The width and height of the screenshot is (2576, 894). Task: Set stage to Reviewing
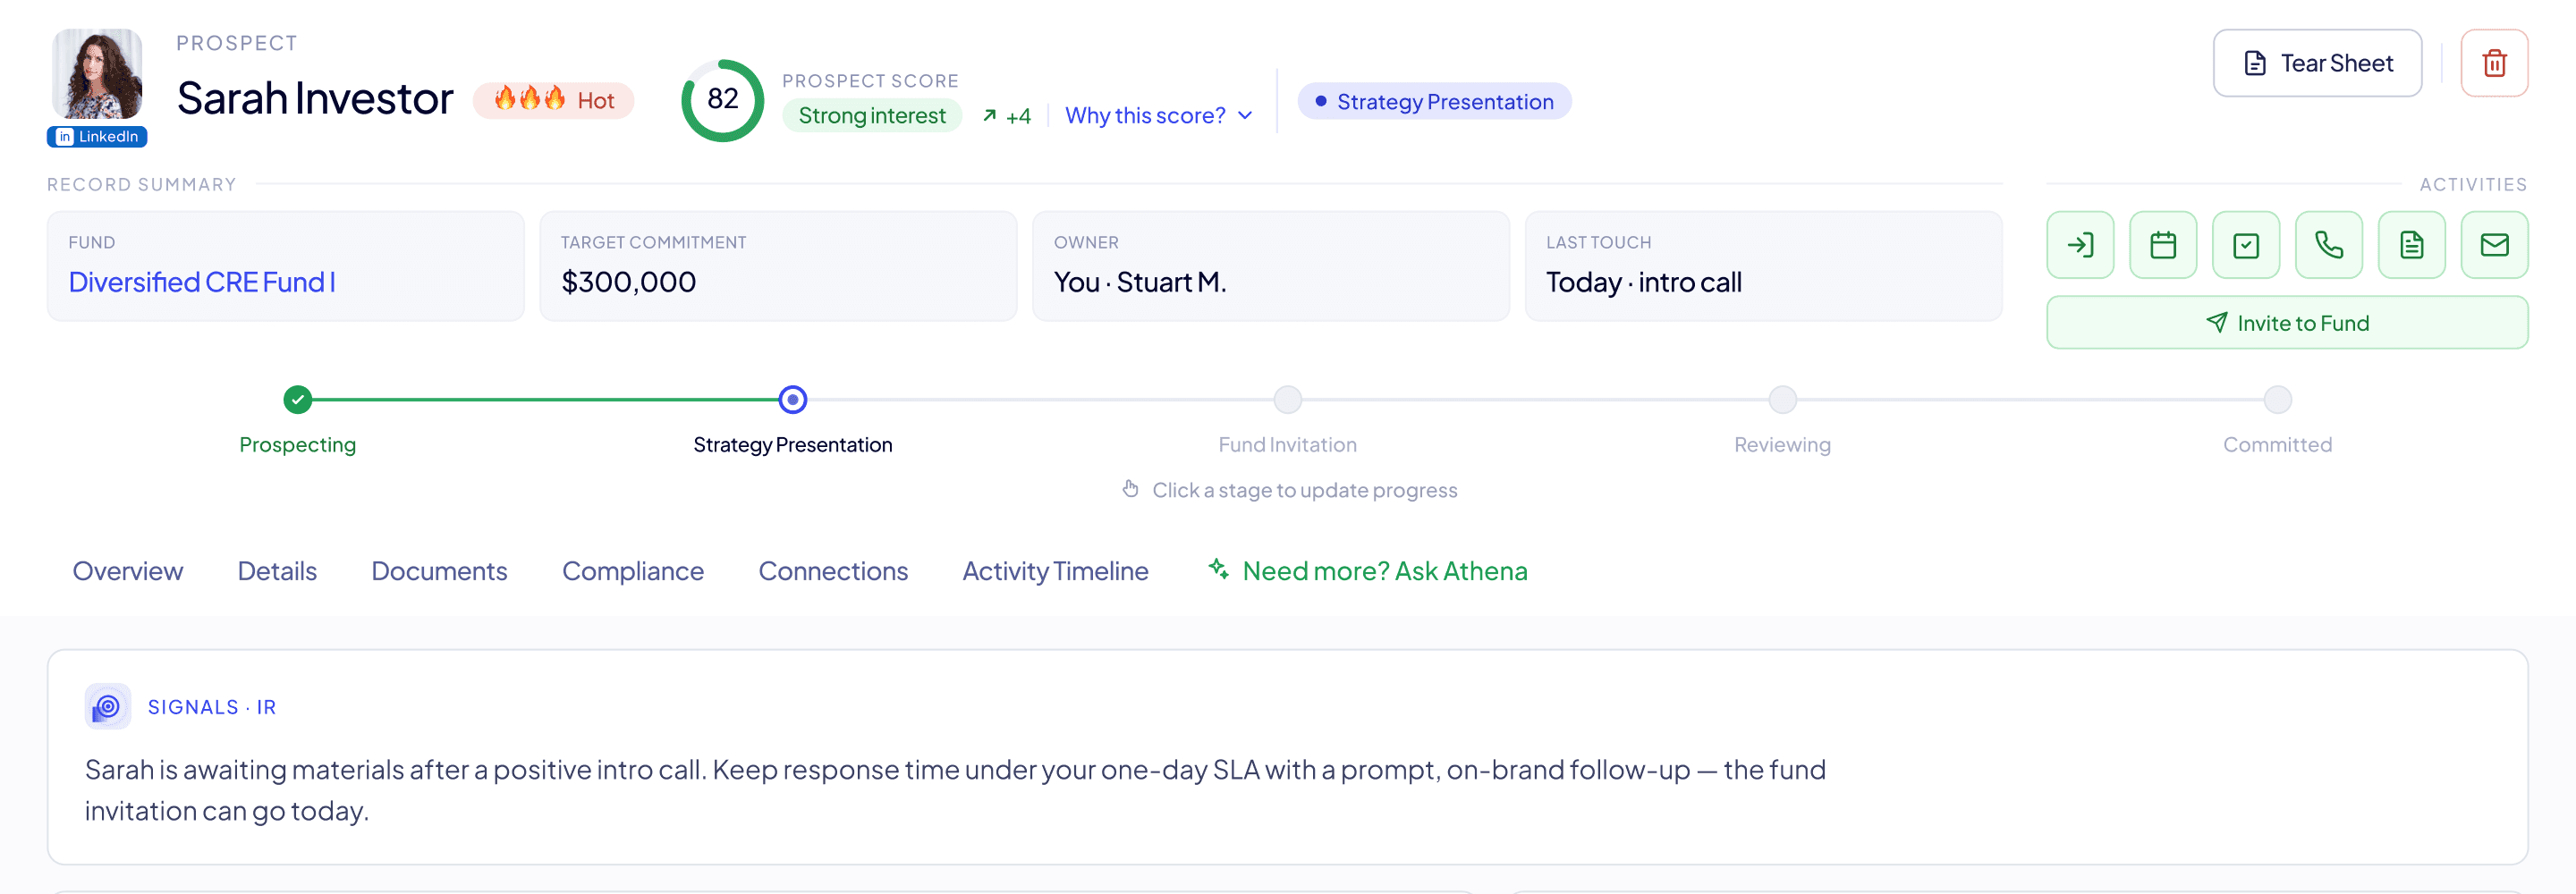[1782, 400]
